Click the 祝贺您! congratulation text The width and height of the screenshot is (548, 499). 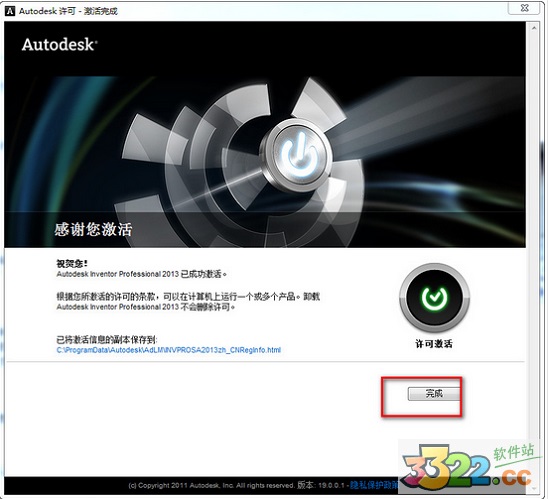point(72,263)
